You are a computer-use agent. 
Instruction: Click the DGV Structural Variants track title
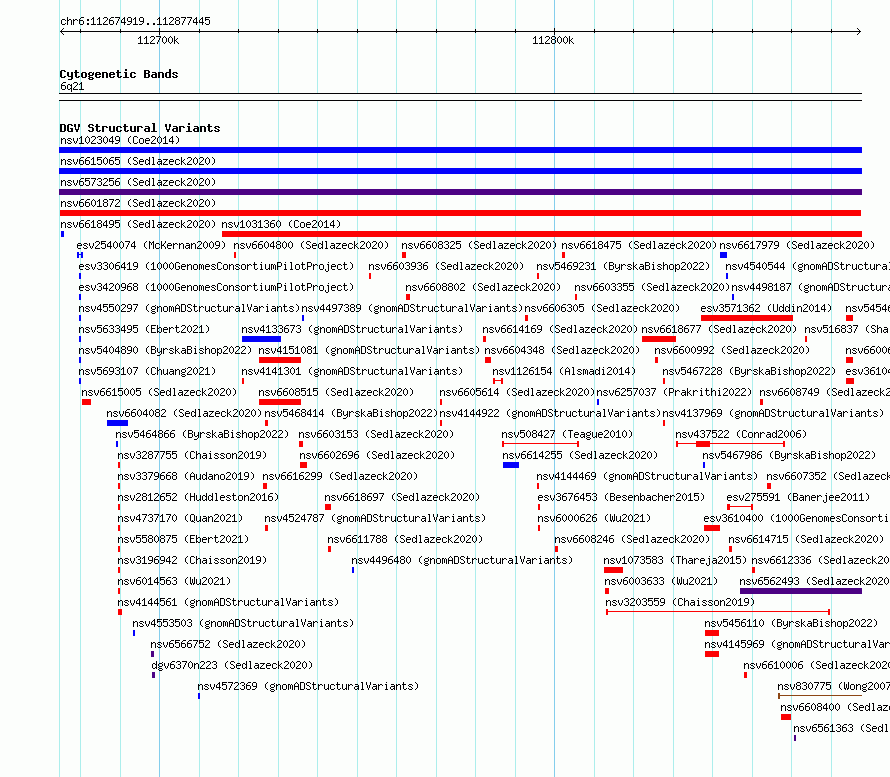coord(140,128)
